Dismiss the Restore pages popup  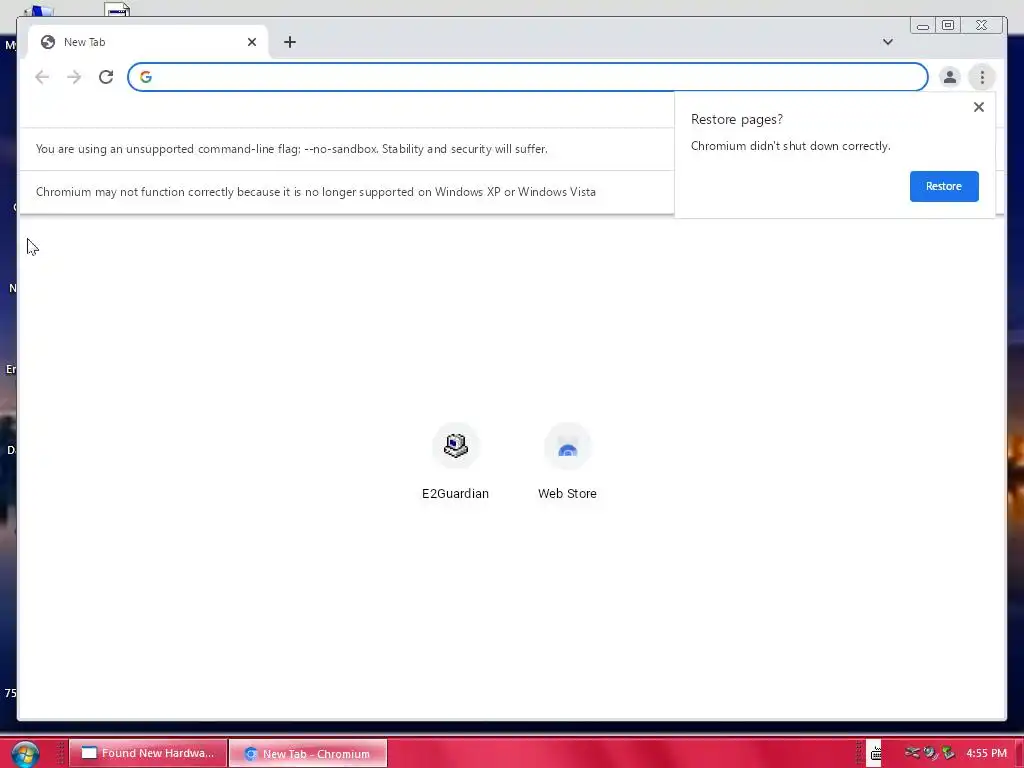click(978, 107)
